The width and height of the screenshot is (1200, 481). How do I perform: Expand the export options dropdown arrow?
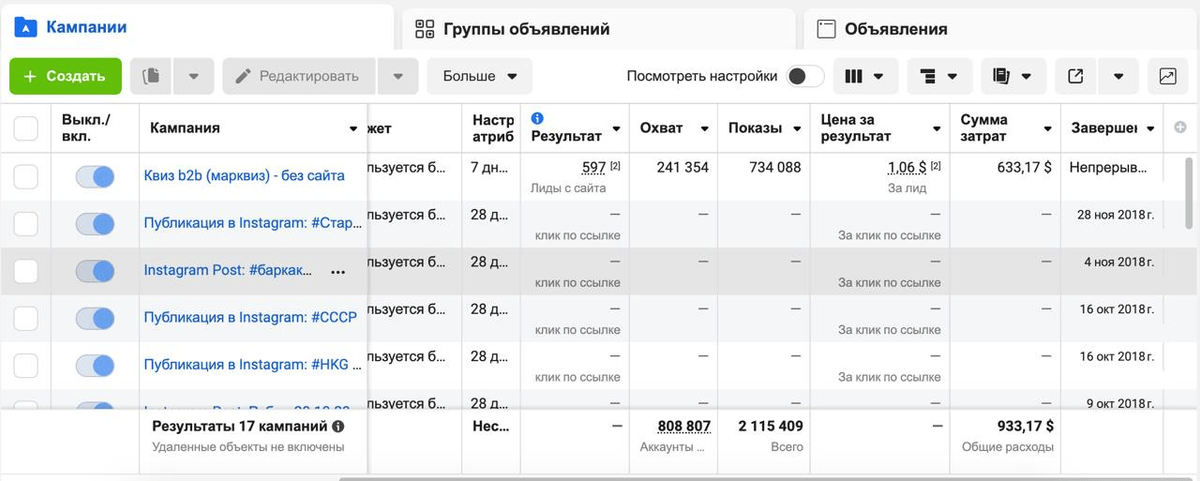[1119, 76]
